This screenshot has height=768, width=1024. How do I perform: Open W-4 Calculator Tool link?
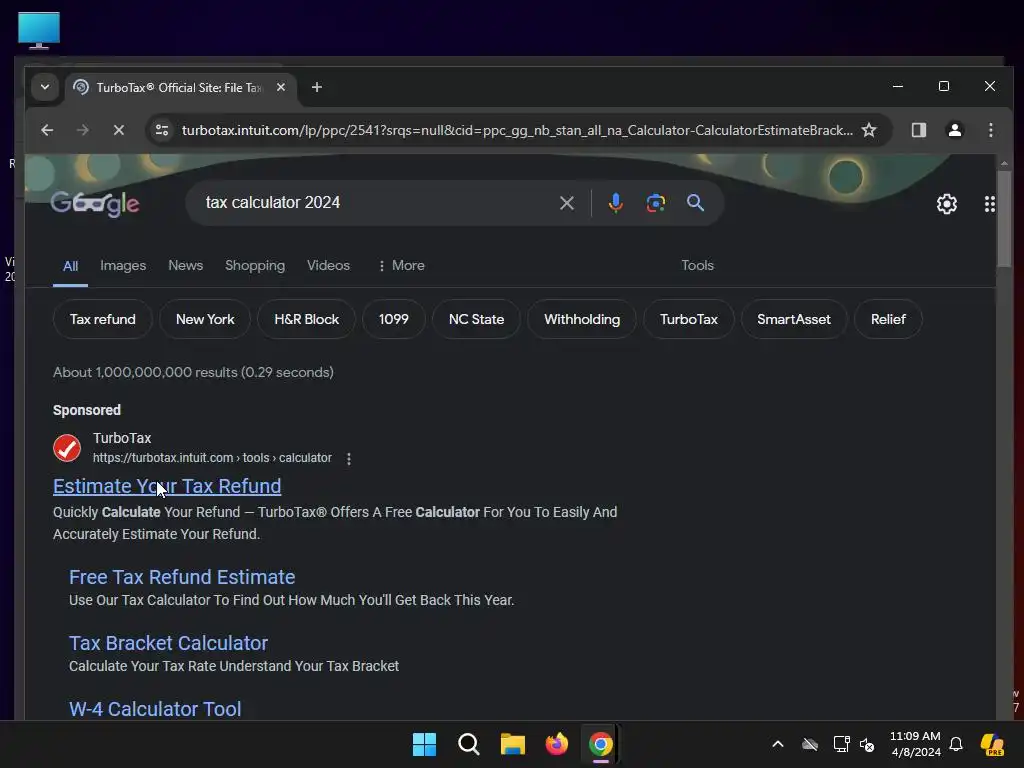[155, 709]
